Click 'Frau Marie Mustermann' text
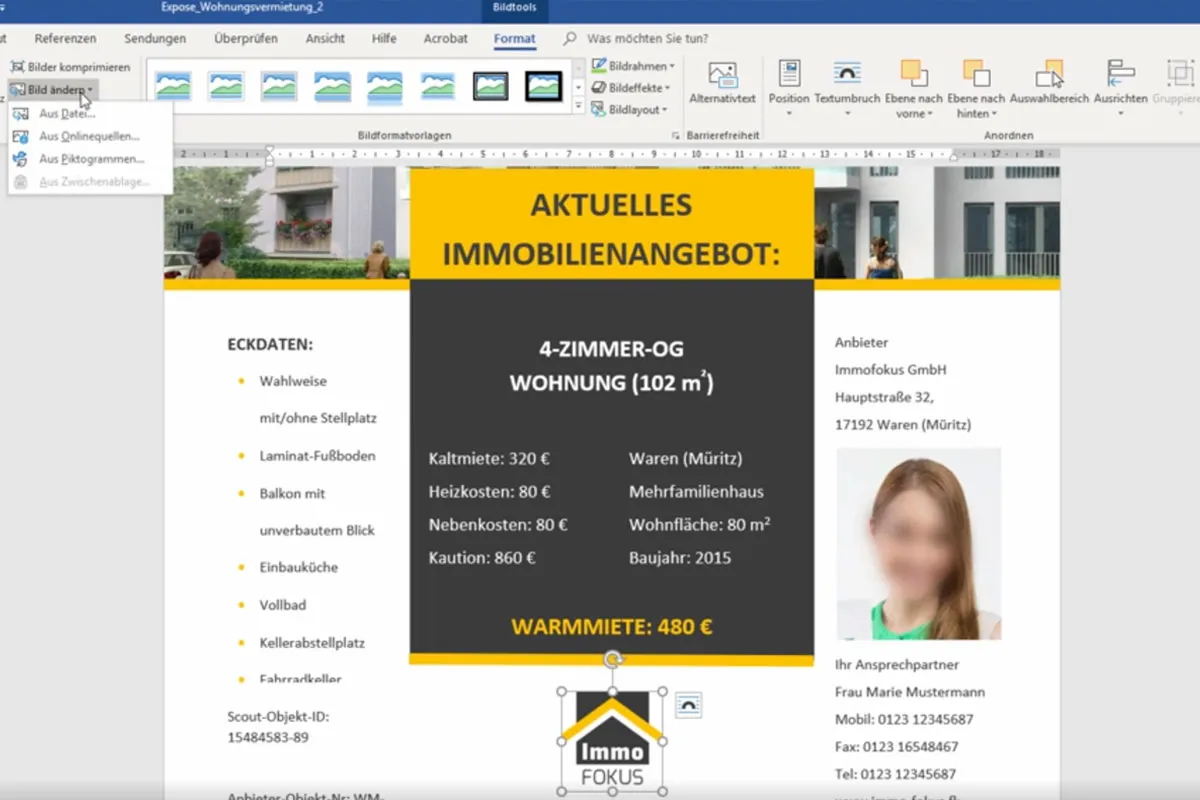This screenshot has width=1200, height=800. (910, 692)
